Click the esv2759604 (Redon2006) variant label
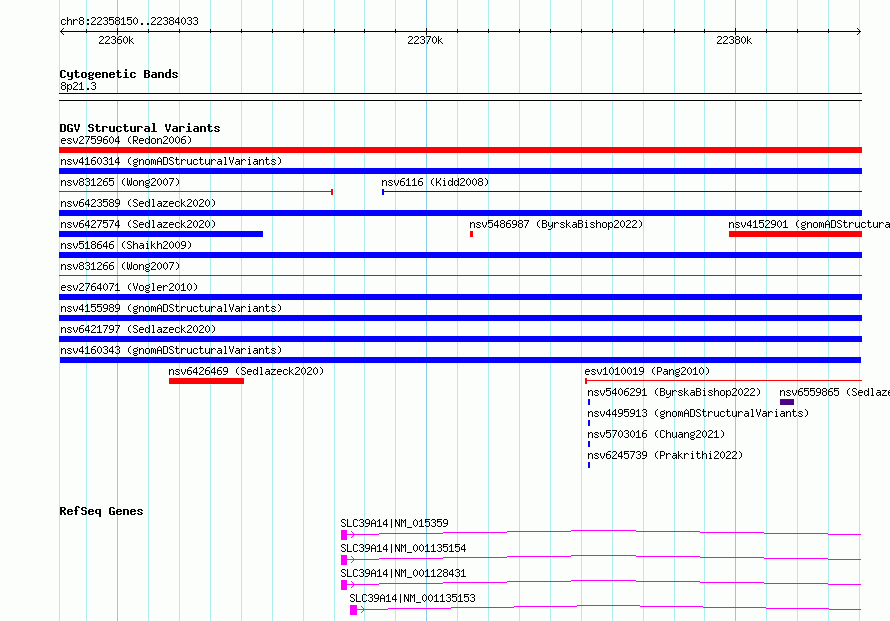Image resolution: width=890 pixels, height=621 pixels. pyautogui.click(x=126, y=140)
